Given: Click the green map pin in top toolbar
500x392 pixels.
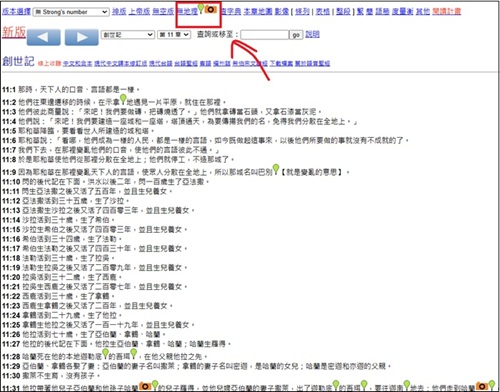Looking at the screenshot, I should [201, 9].
